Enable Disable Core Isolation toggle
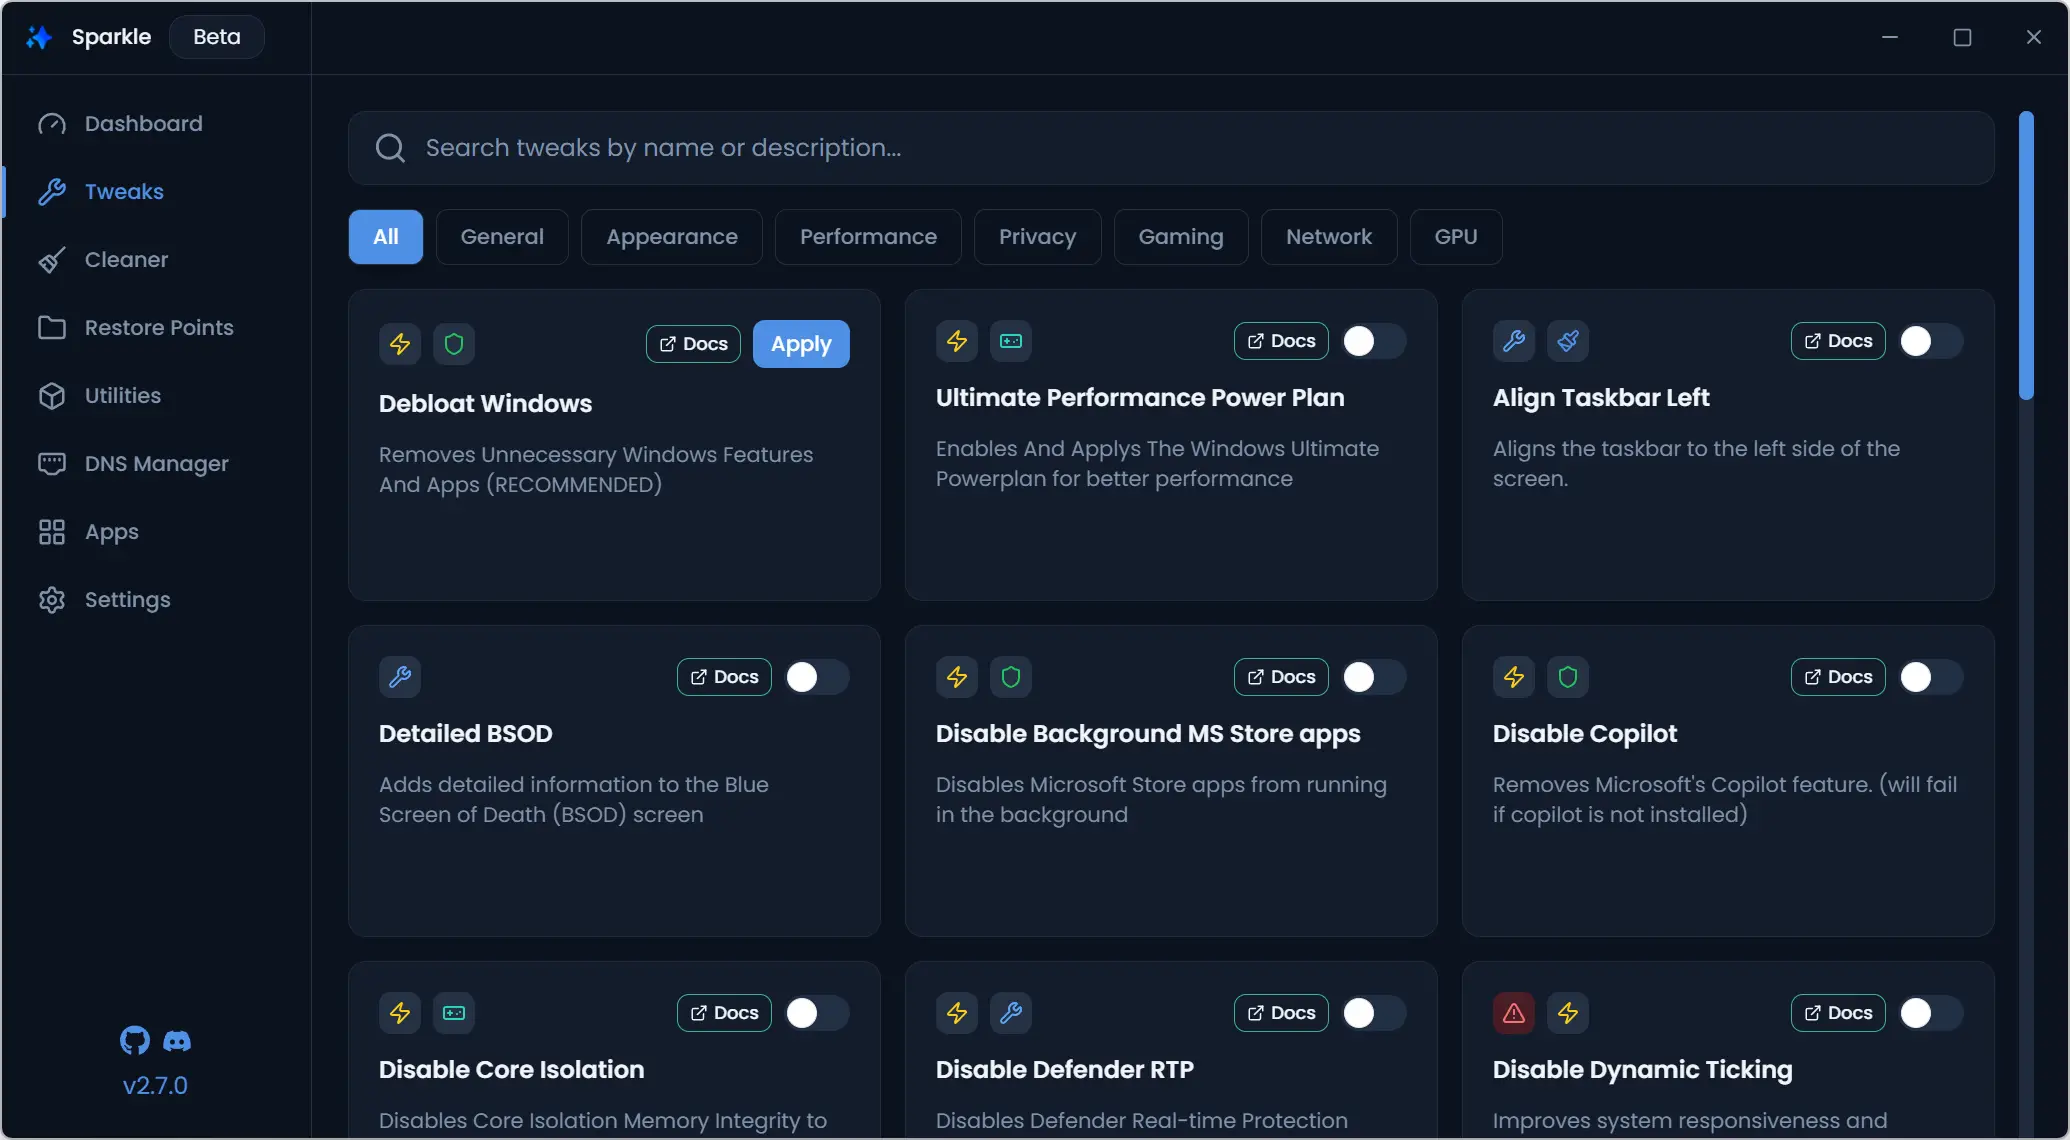 pyautogui.click(x=816, y=1013)
